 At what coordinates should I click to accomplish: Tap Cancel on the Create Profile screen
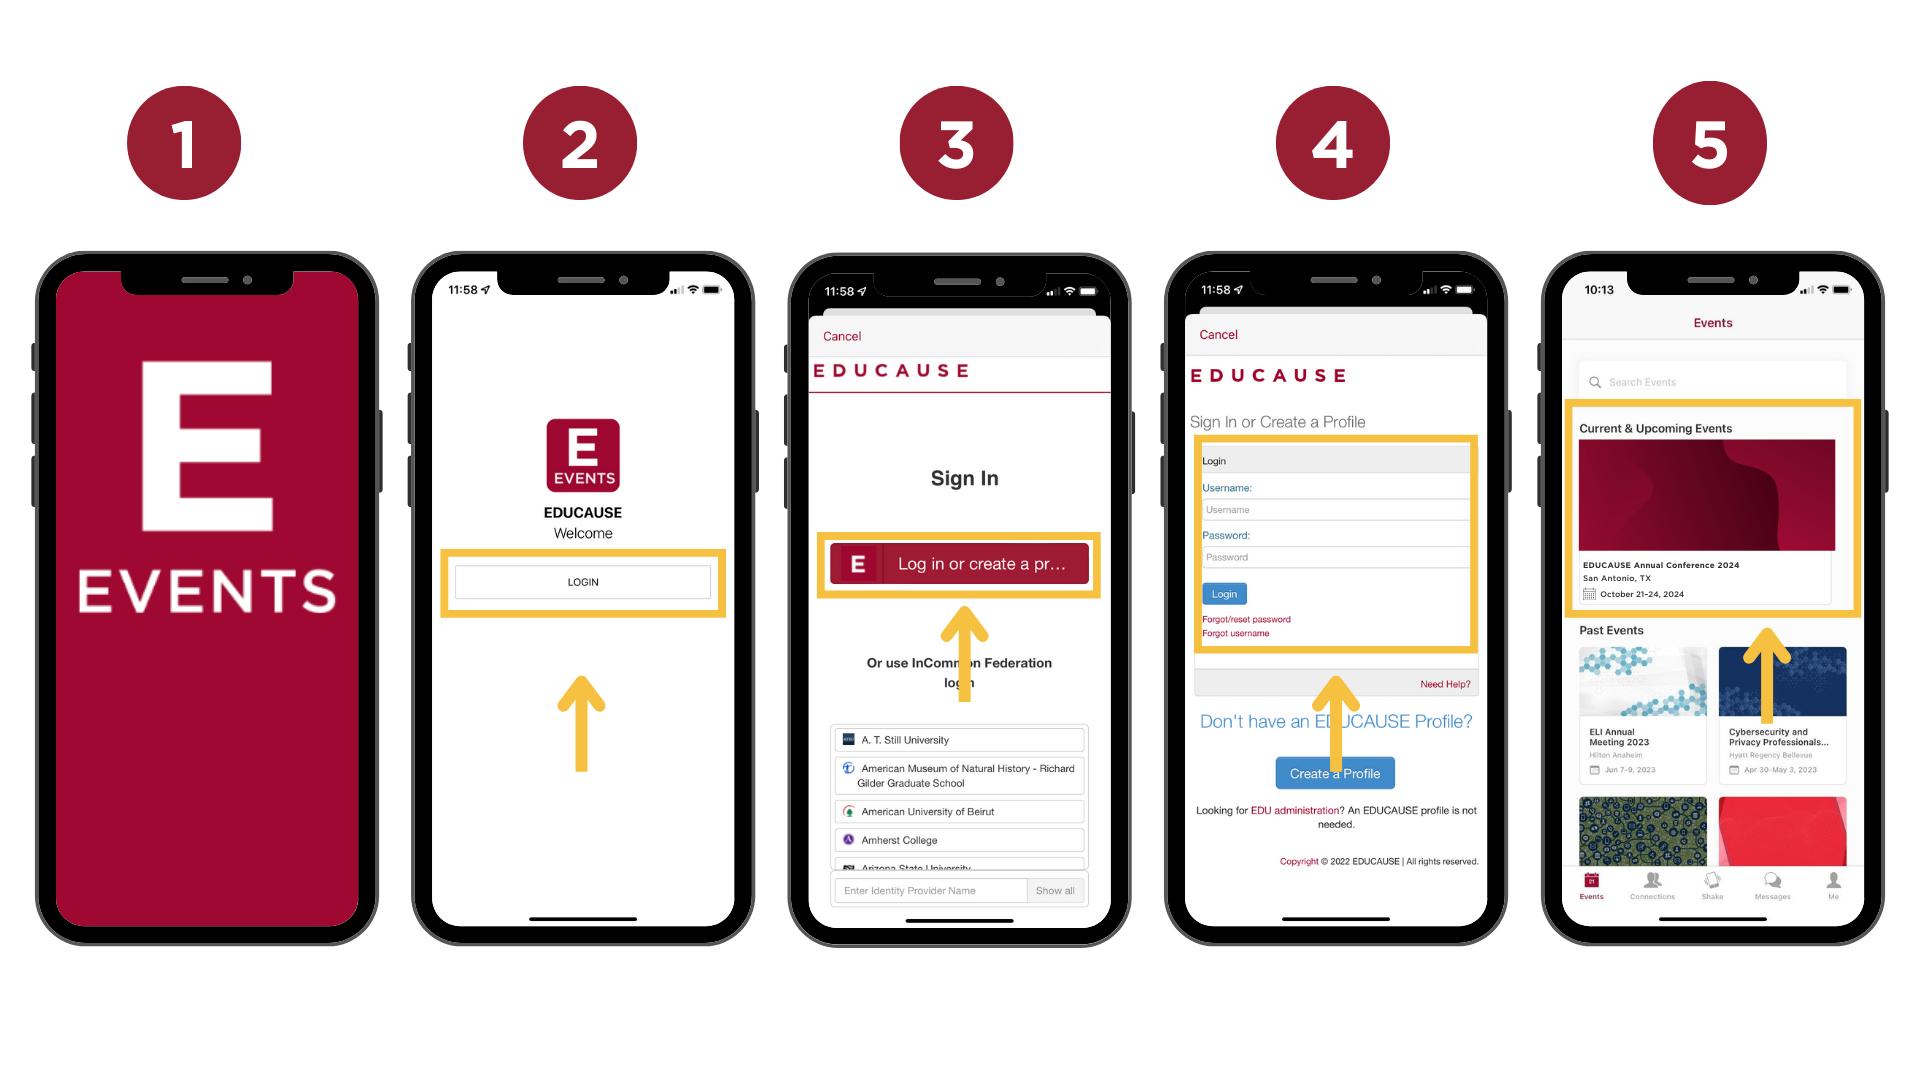pos(1218,334)
